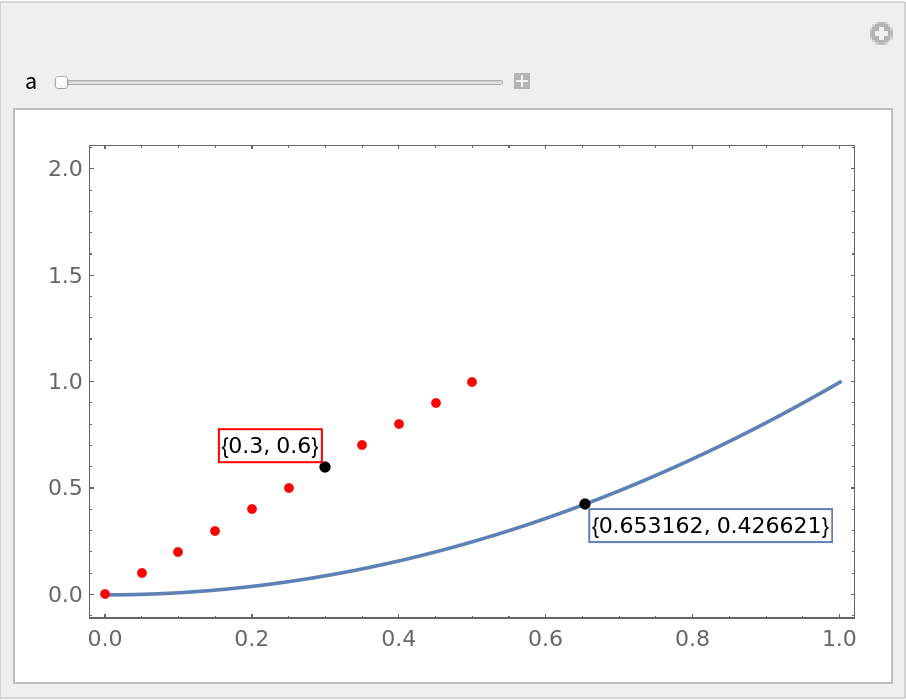Click the circular plus icon in top-right corner
This screenshot has height=700, width=906.
pos(880,34)
